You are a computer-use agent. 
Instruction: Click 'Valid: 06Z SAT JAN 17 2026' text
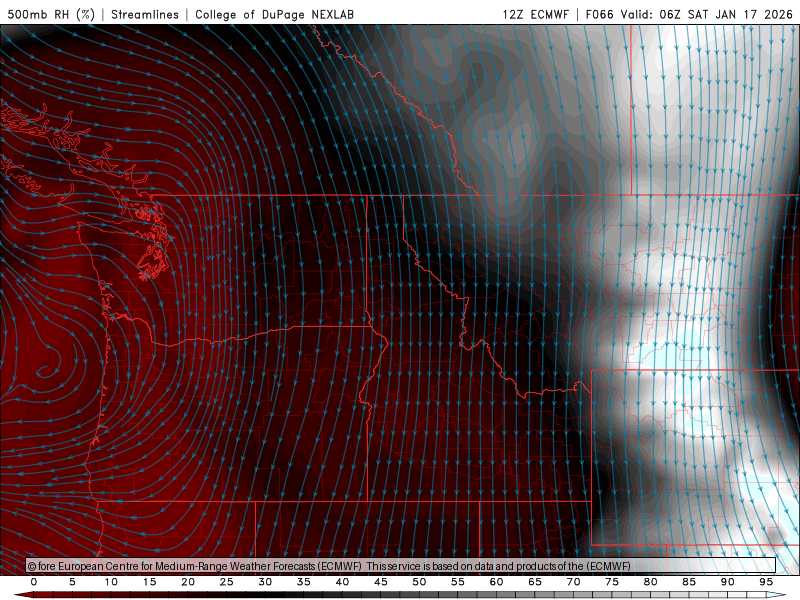pyautogui.click(x=707, y=14)
